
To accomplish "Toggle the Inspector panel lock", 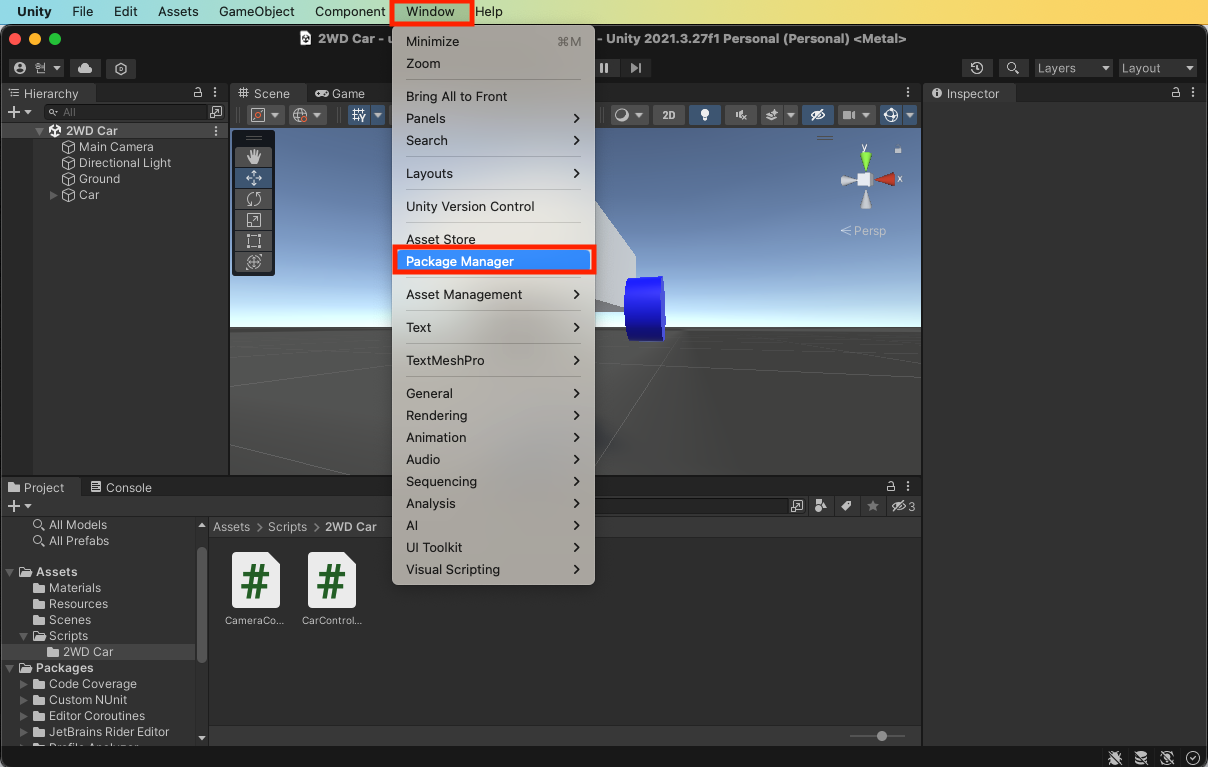I will tap(1177, 92).
